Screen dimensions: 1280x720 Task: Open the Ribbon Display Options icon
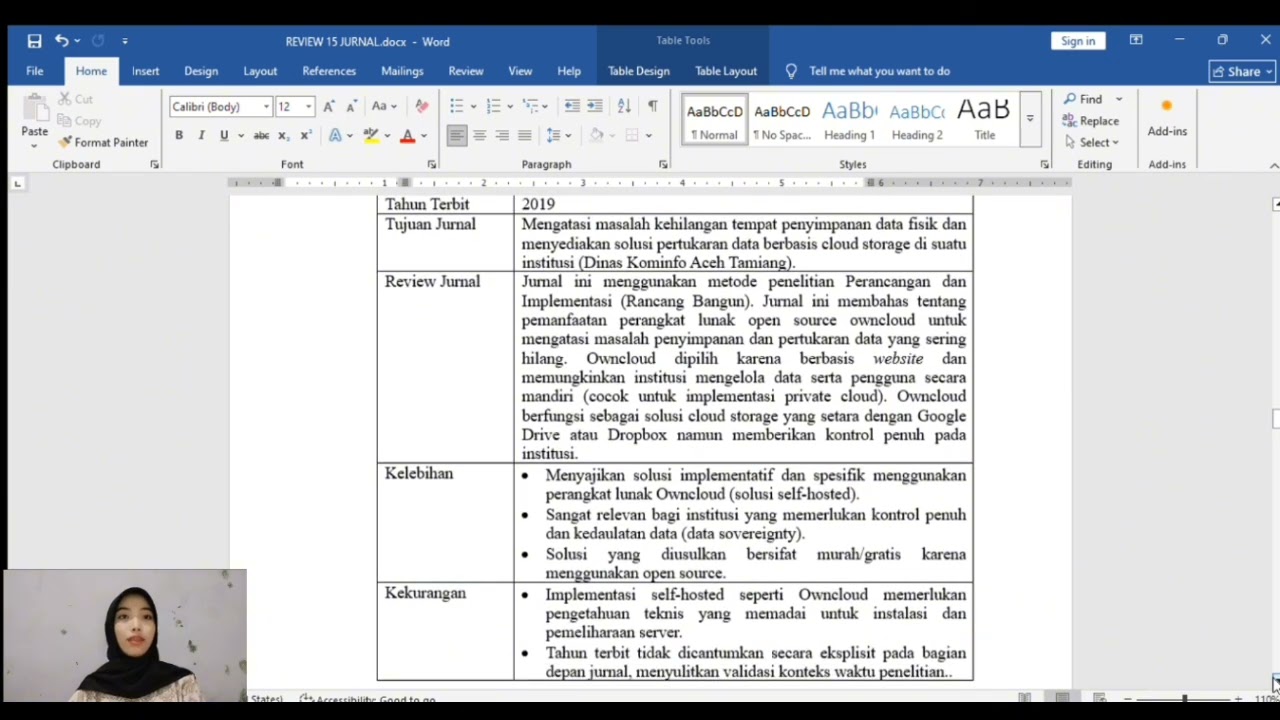coord(1136,41)
